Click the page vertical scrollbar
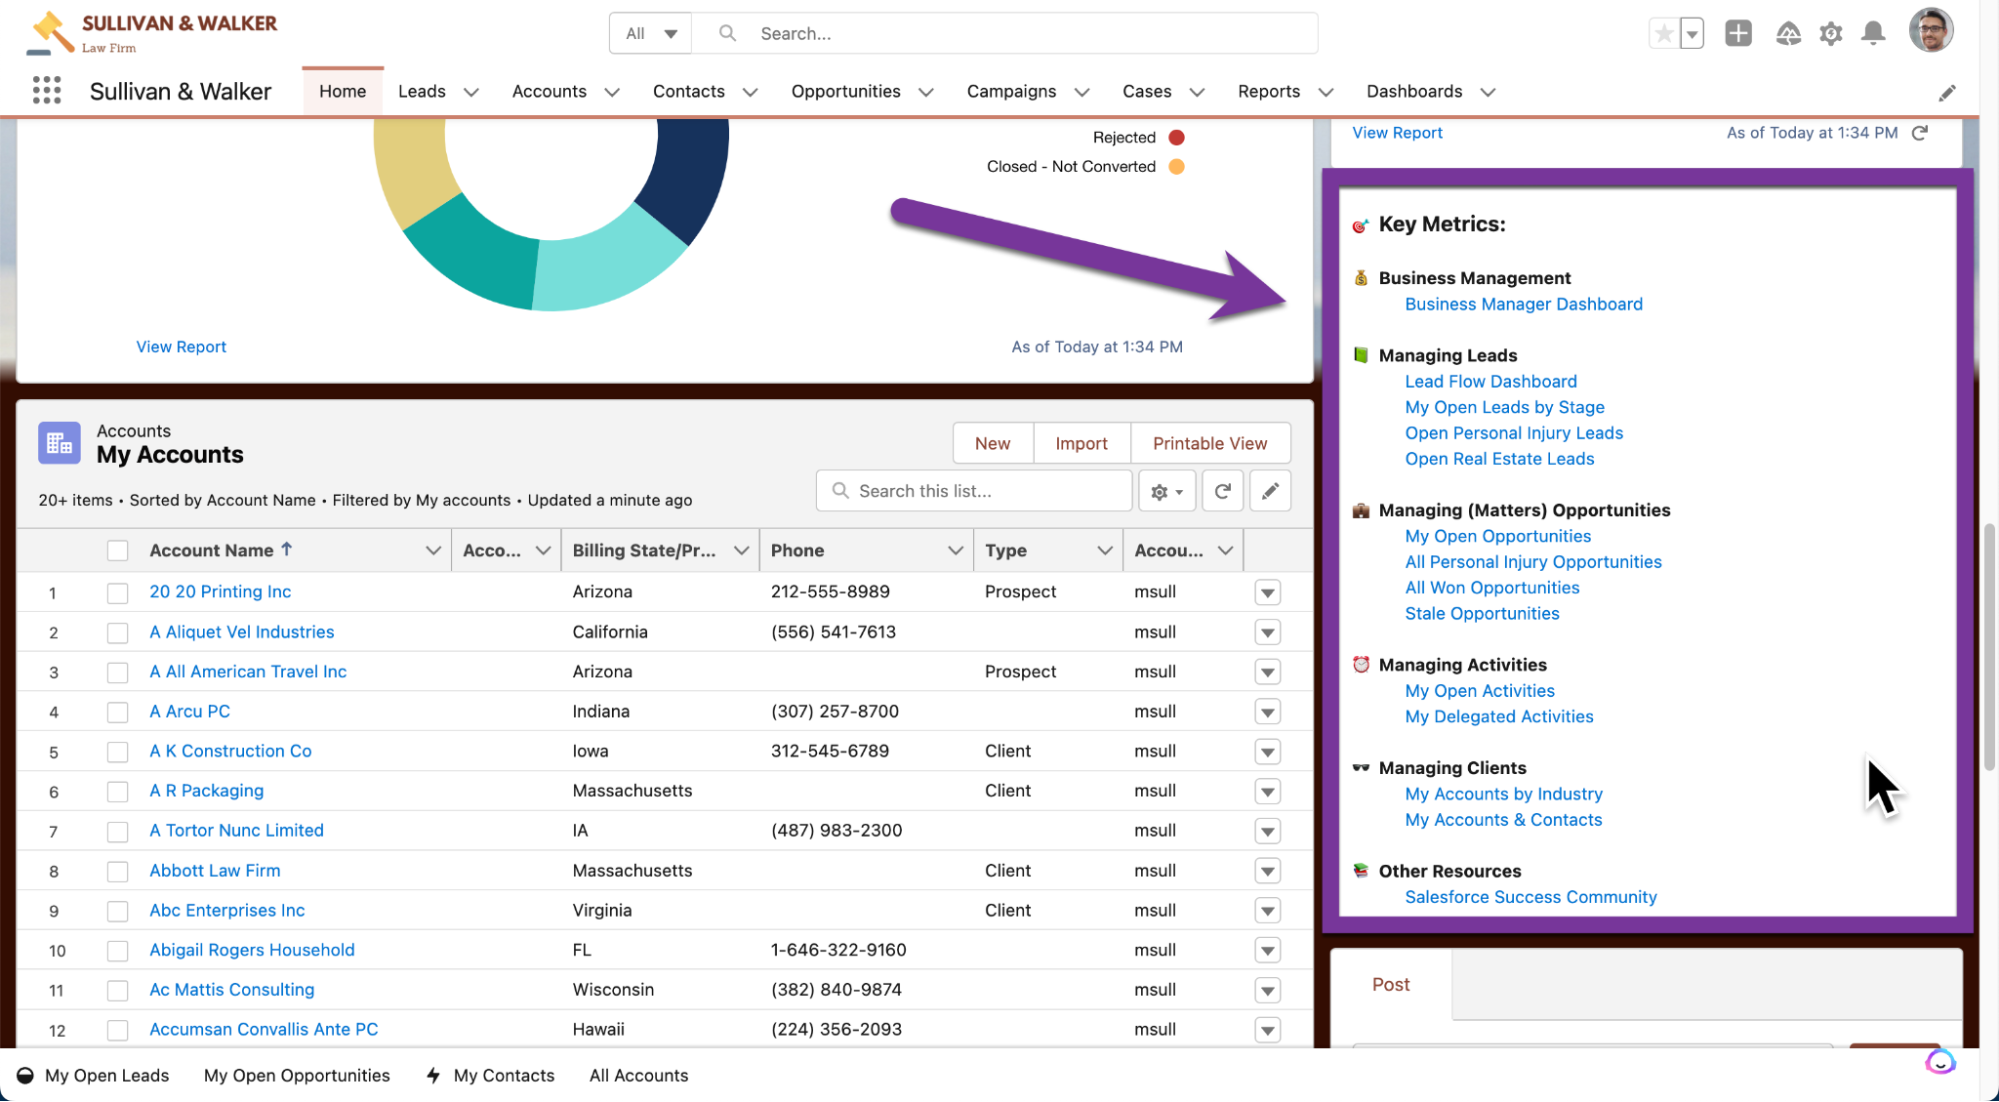Viewport: 1999px width, 1102px height. [1989, 646]
